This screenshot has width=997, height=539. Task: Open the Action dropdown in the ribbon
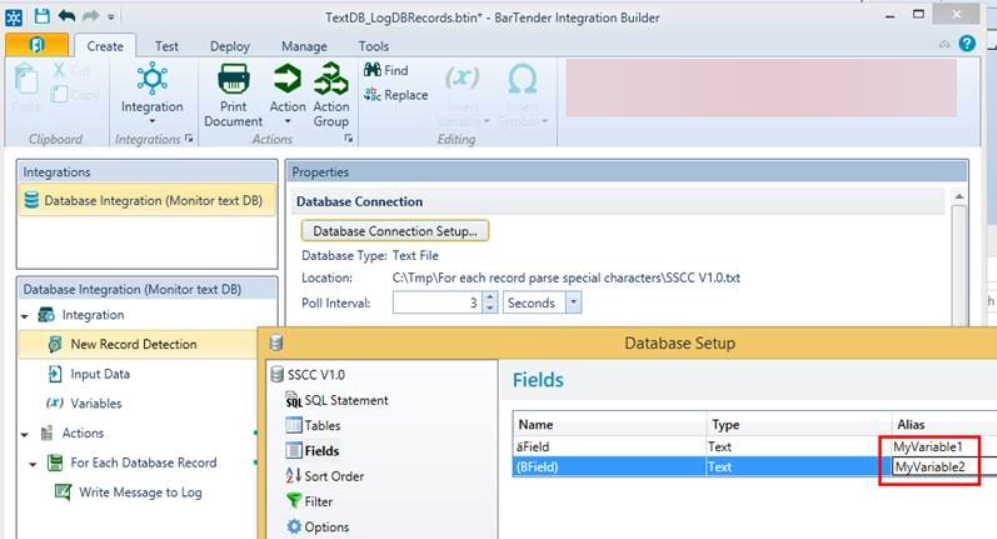(287, 94)
